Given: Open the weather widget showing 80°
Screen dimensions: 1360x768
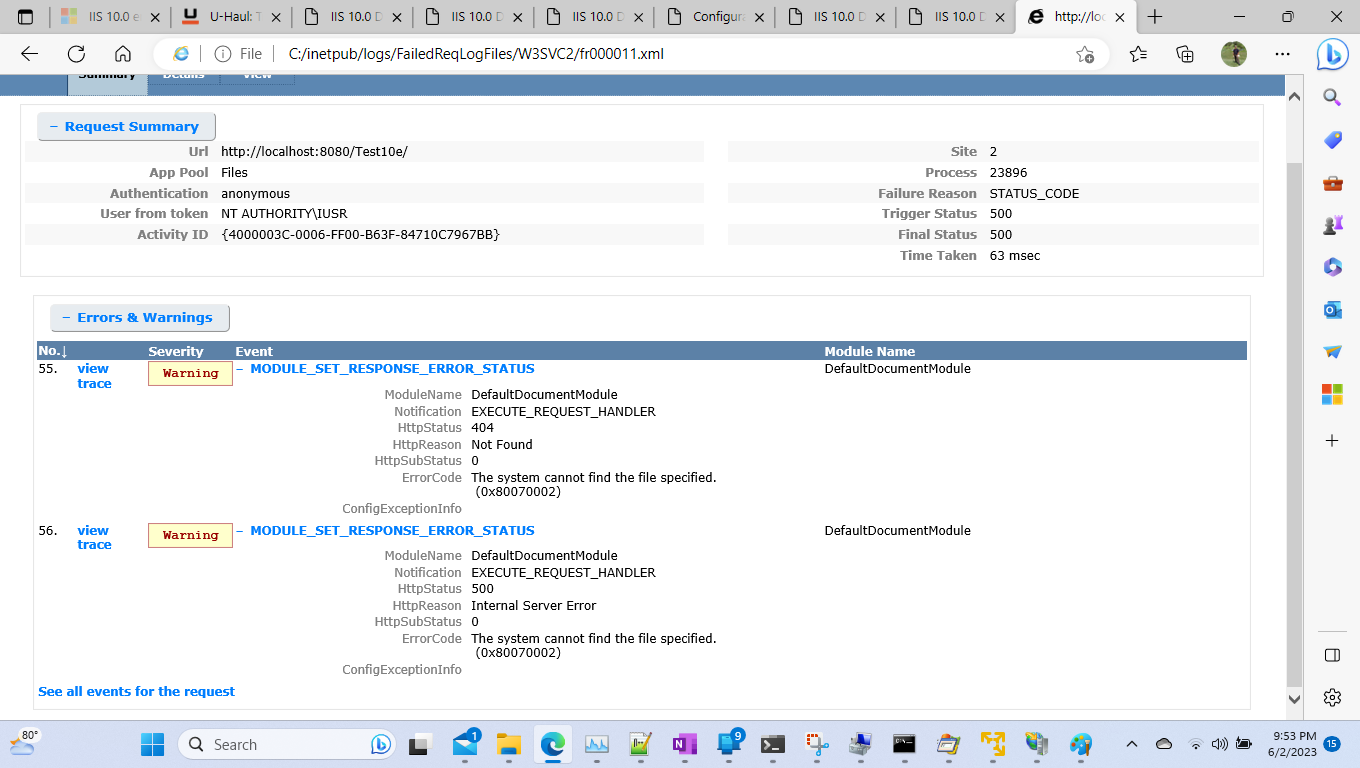Looking at the screenshot, I should point(25,743).
